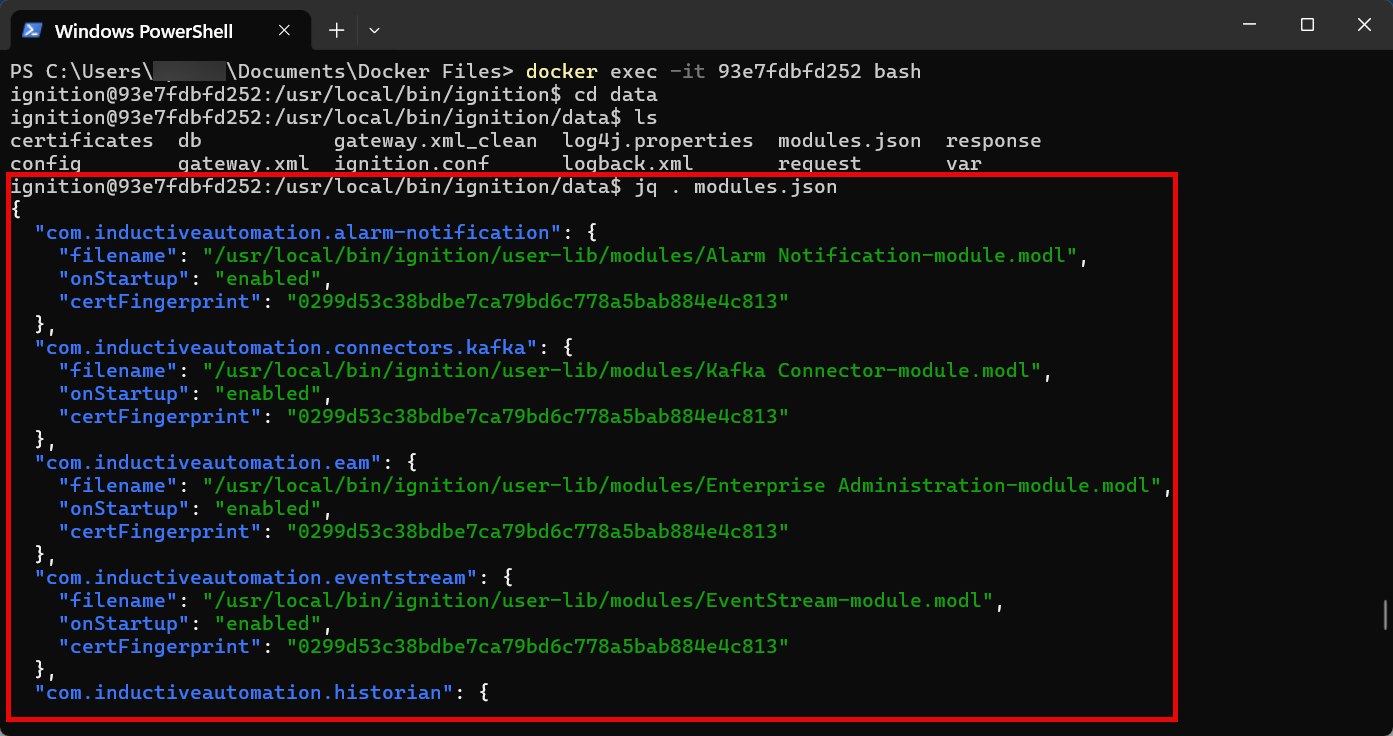The width and height of the screenshot is (1393, 736).
Task: Click the eventstream JSON key
Action: coord(256,577)
